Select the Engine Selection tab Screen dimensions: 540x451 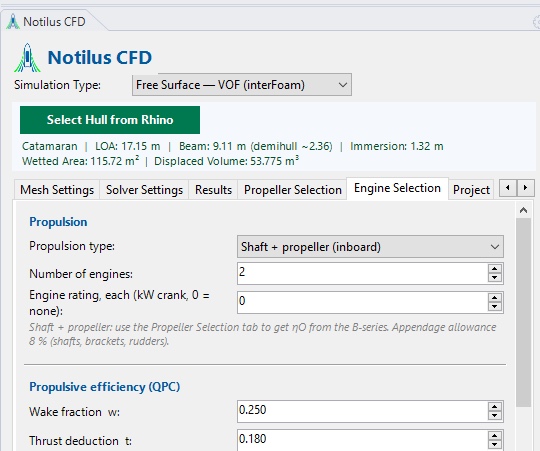pyautogui.click(x=397, y=188)
